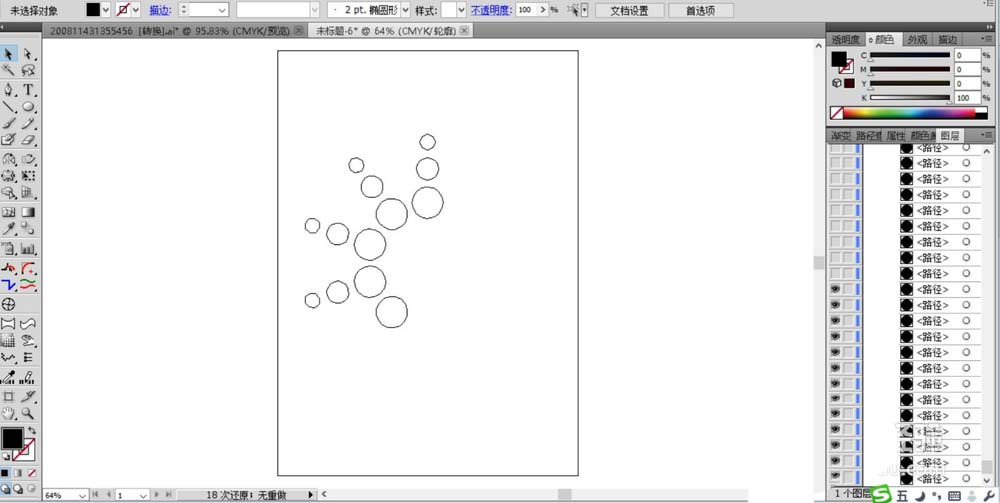Click the toolbox black fill box
The width and height of the screenshot is (1000, 503).
11,438
